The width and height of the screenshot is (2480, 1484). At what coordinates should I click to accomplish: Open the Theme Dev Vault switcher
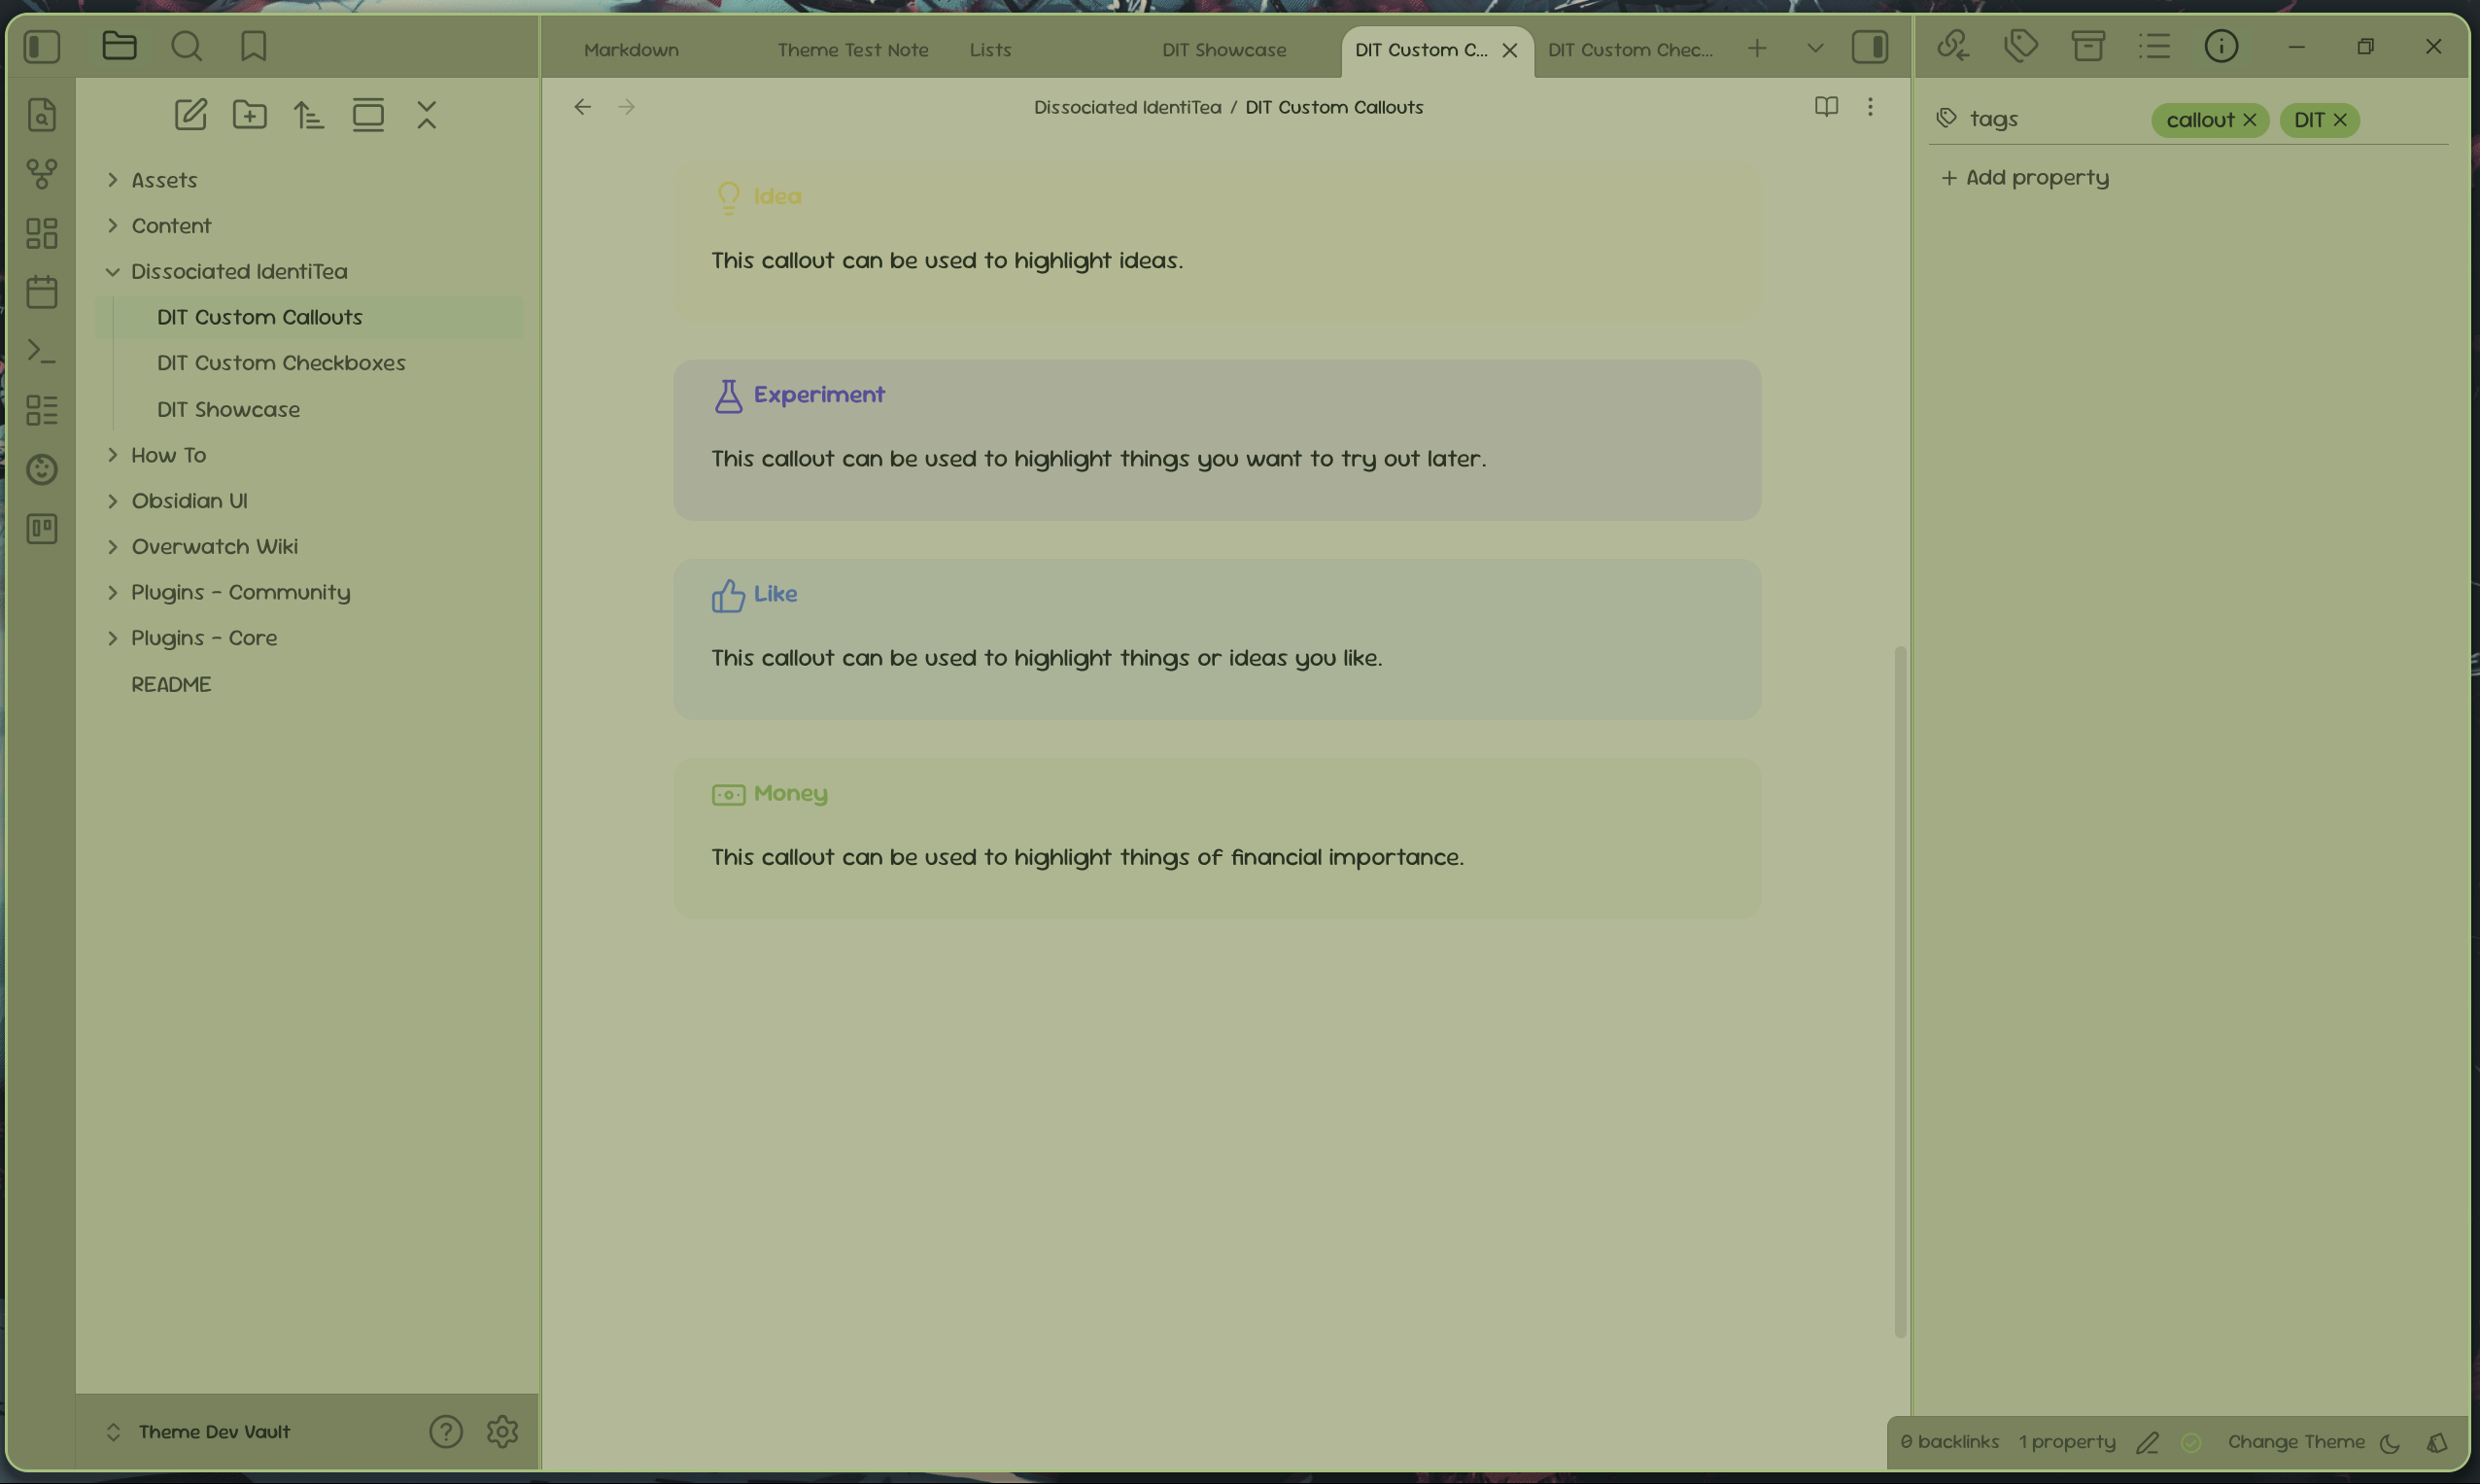(198, 1432)
